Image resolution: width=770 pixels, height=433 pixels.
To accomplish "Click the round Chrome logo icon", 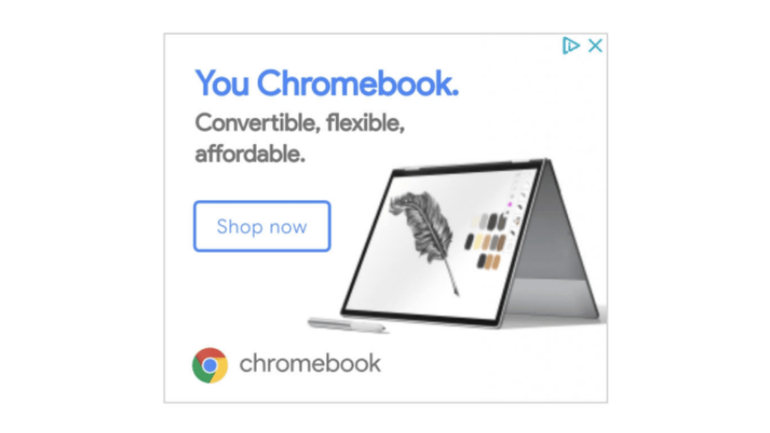I will [x=210, y=365].
